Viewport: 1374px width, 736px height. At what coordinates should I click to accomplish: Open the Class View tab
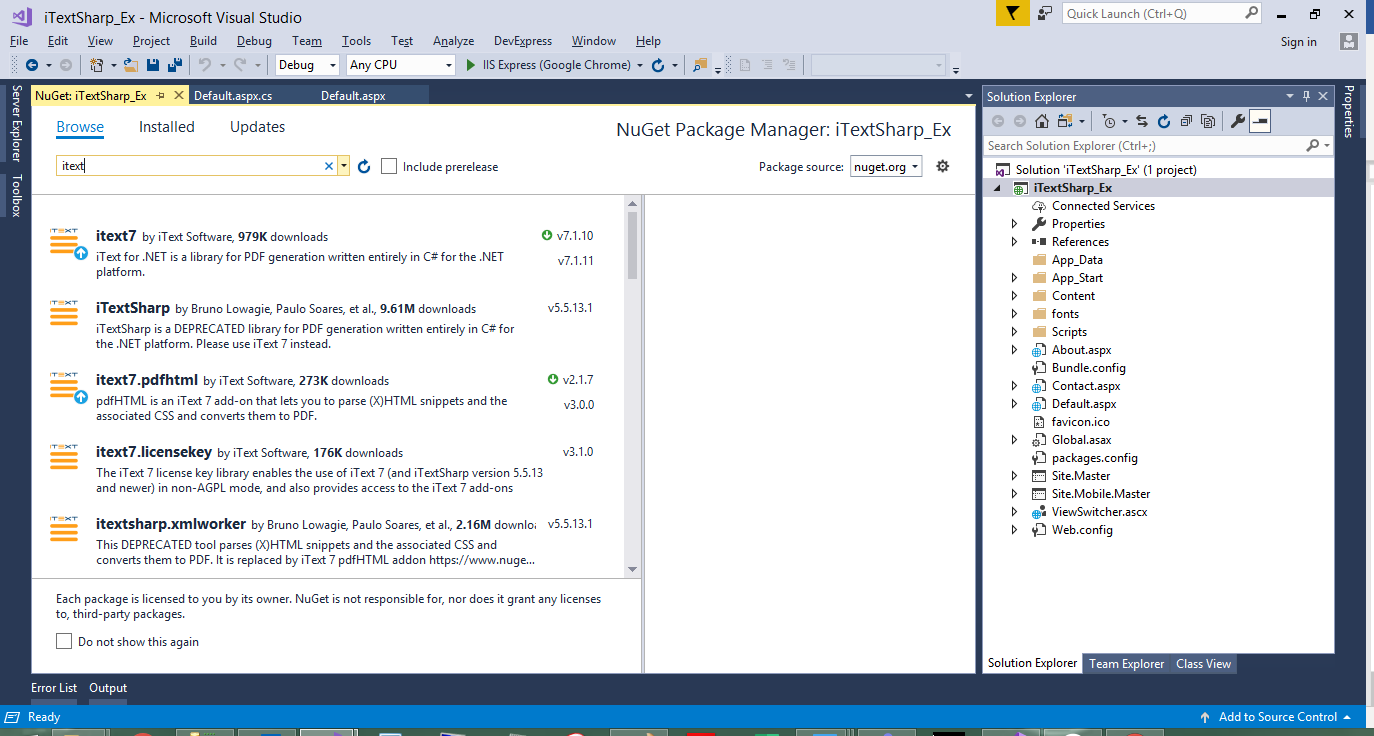(1203, 663)
